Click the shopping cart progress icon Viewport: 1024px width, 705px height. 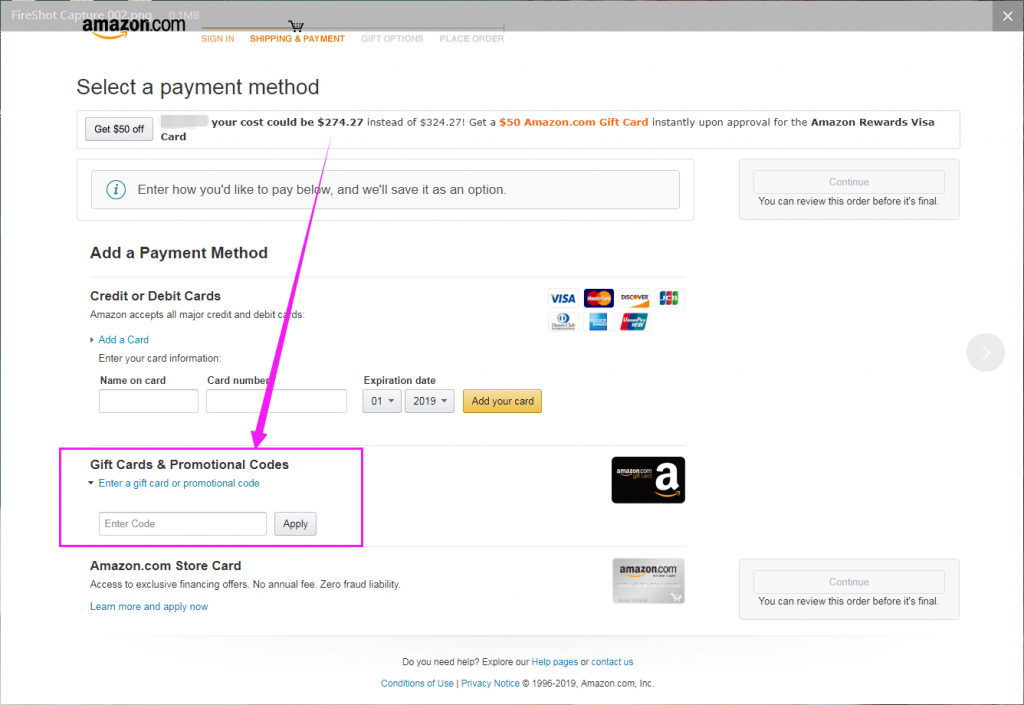[x=296, y=26]
